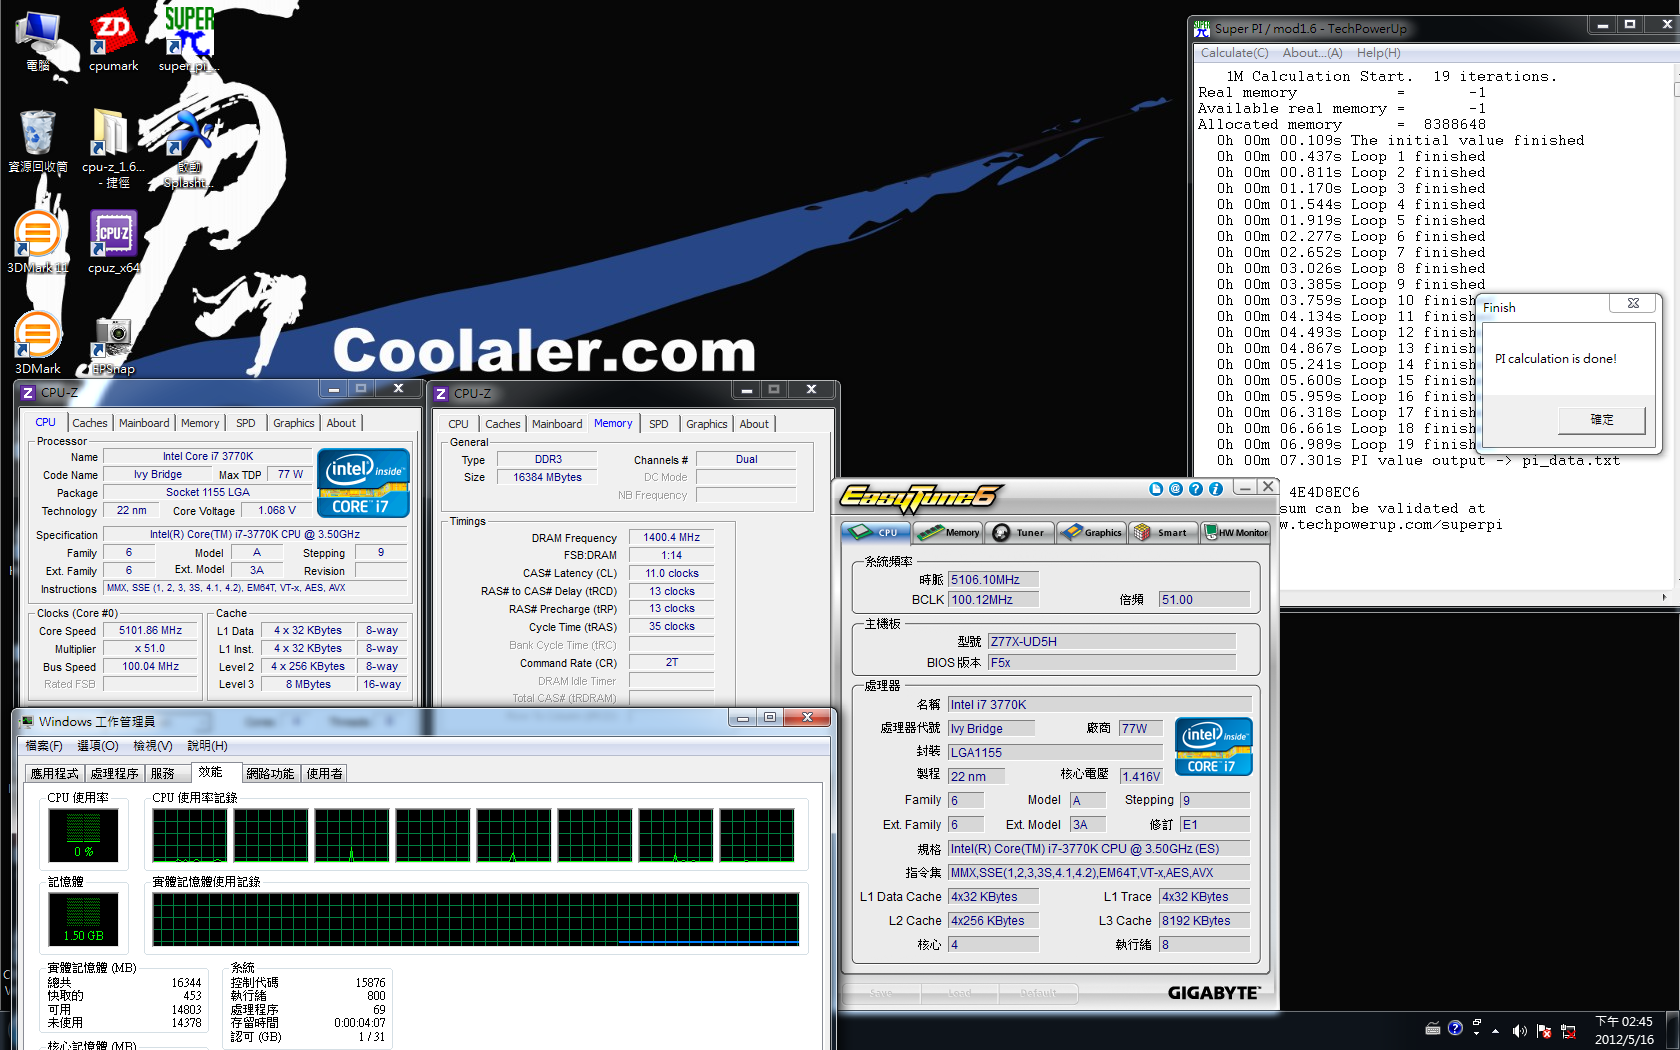This screenshot has height=1050, width=1680.
Task: Open the Action Center flag icon
Action: (x=1544, y=1031)
